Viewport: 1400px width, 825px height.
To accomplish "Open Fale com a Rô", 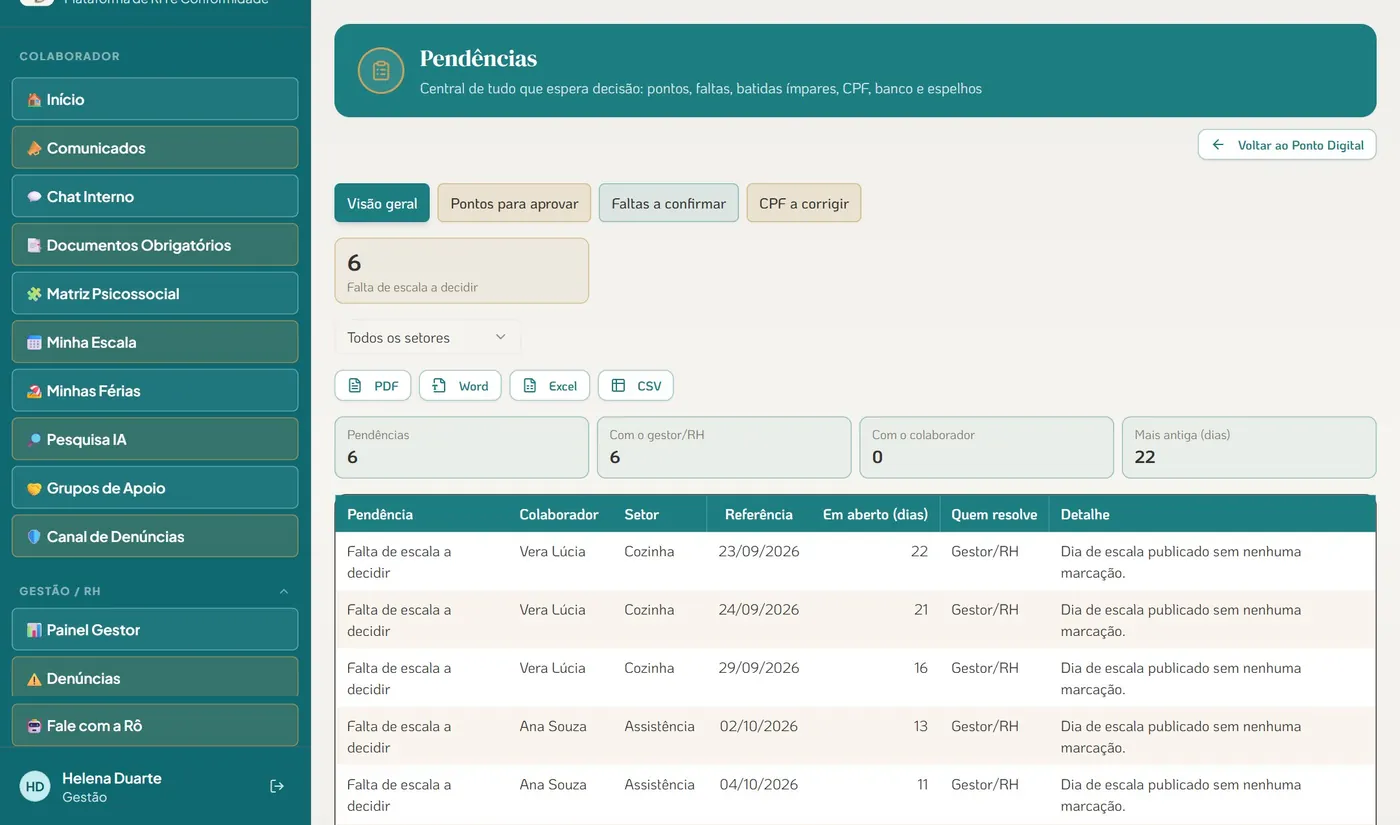I will pyautogui.click(x=155, y=725).
